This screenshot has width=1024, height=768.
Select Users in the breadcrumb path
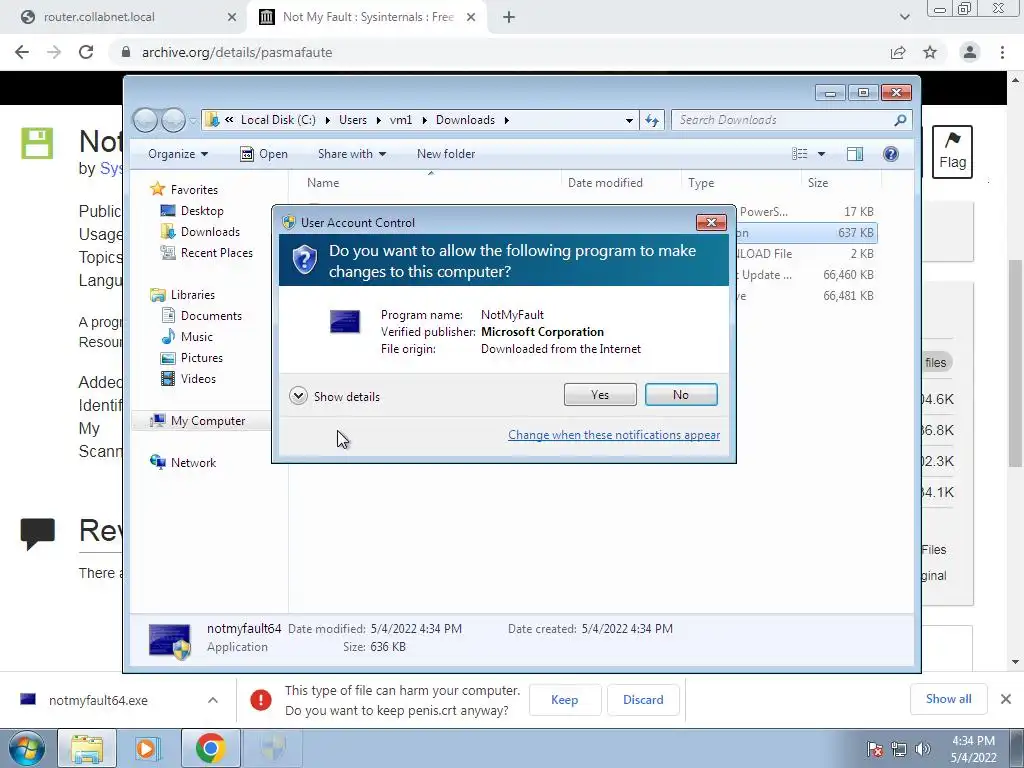pyautogui.click(x=353, y=120)
